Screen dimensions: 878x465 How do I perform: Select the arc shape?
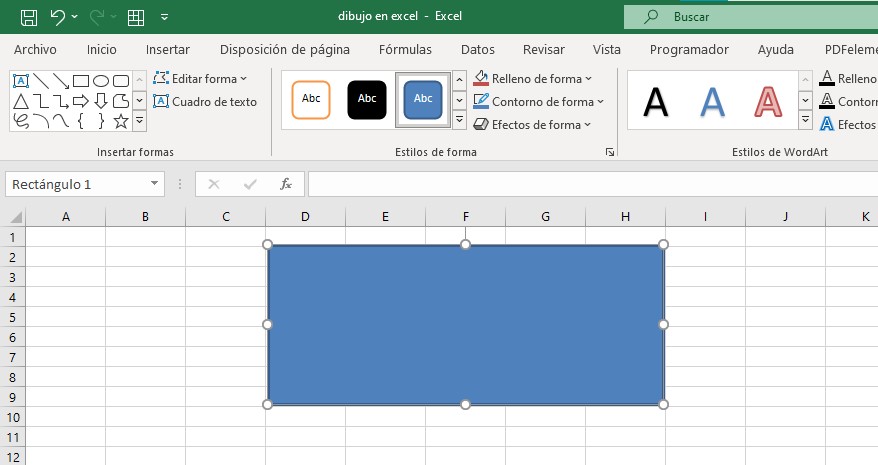click(41, 121)
